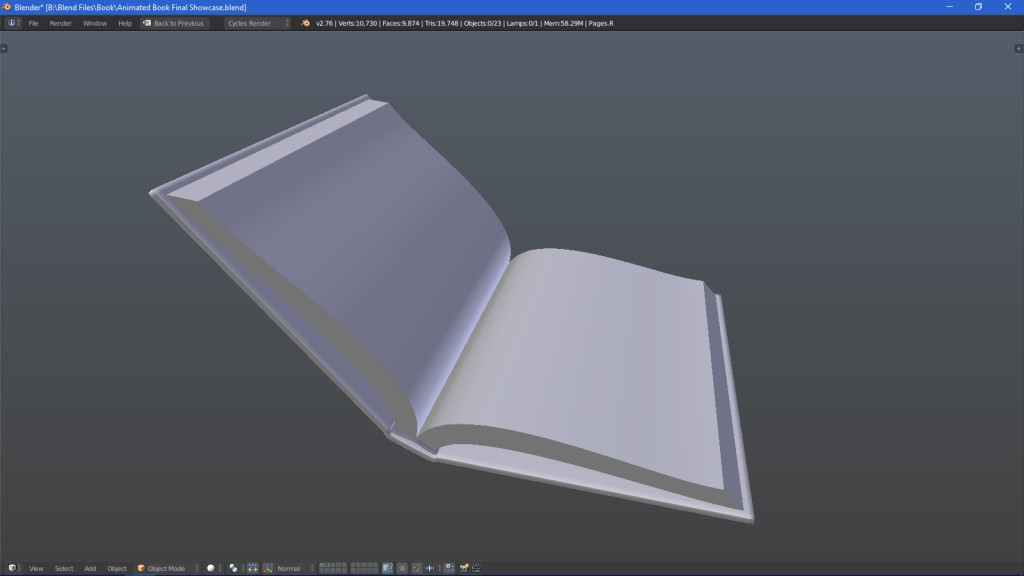
Task: Render a viewport image via the camera icon
Action: pos(463,568)
